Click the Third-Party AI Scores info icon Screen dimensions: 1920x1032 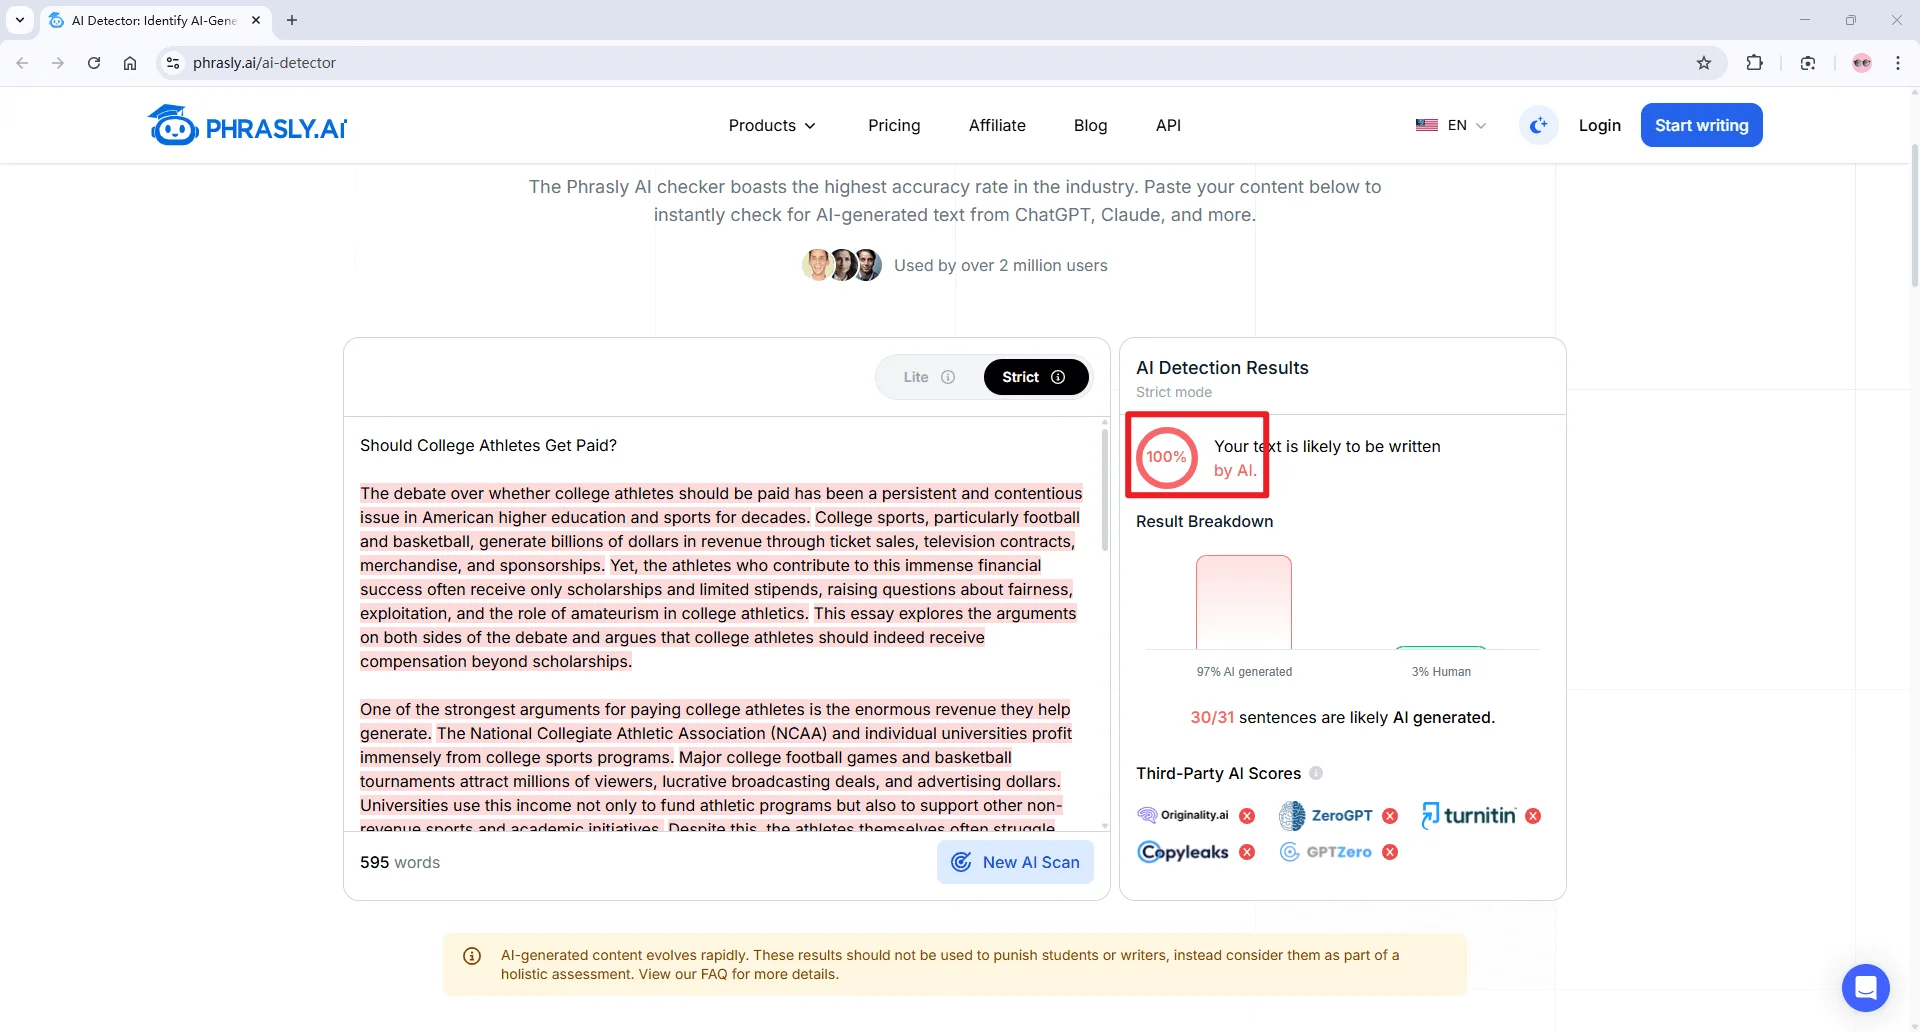click(x=1316, y=773)
